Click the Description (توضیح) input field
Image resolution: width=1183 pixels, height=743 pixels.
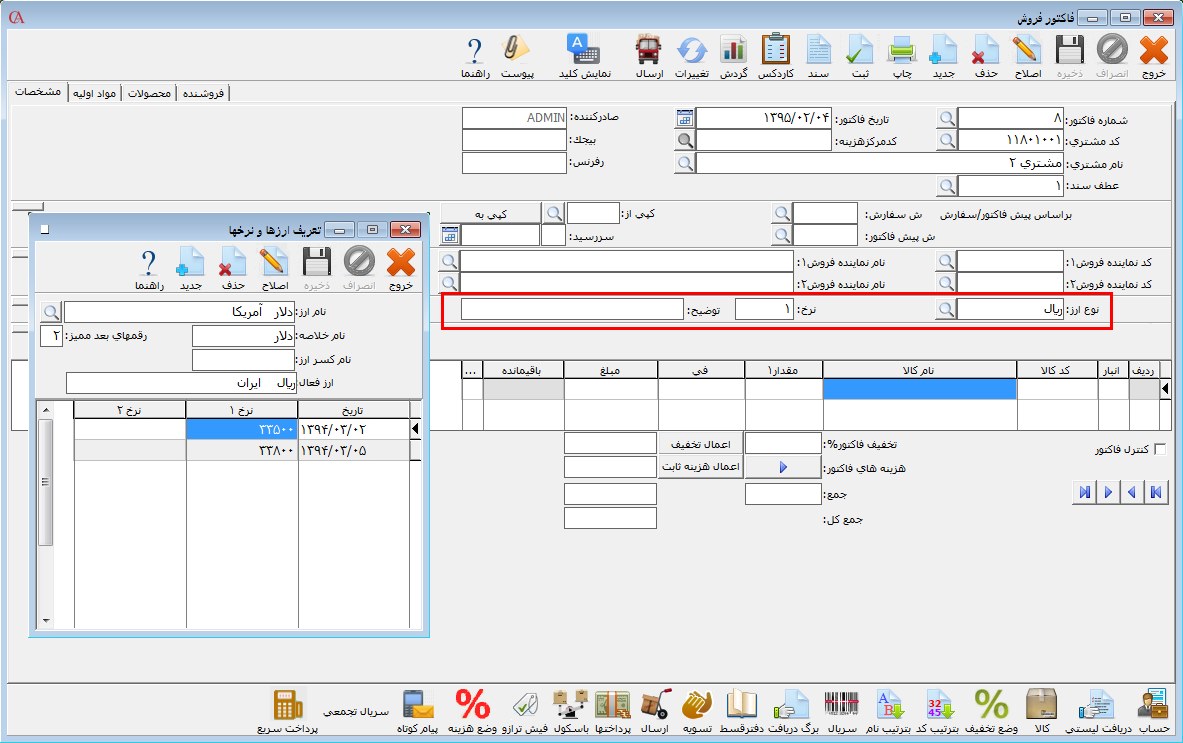pos(571,310)
